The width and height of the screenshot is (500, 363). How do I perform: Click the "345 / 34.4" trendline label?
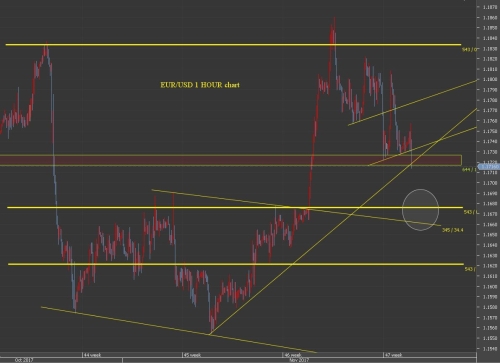click(x=452, y=230)
